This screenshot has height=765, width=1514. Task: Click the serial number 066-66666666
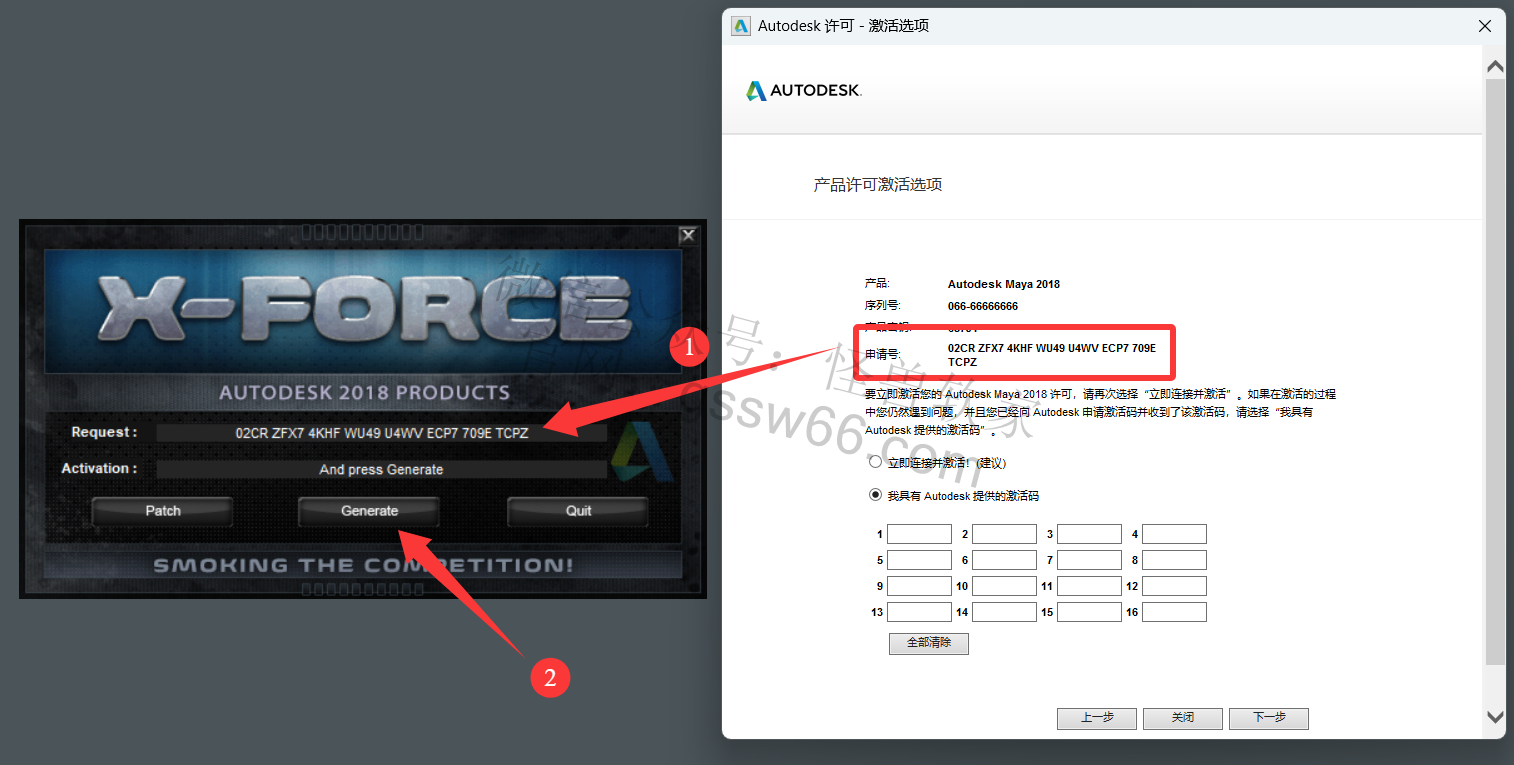tap(982, 306)
